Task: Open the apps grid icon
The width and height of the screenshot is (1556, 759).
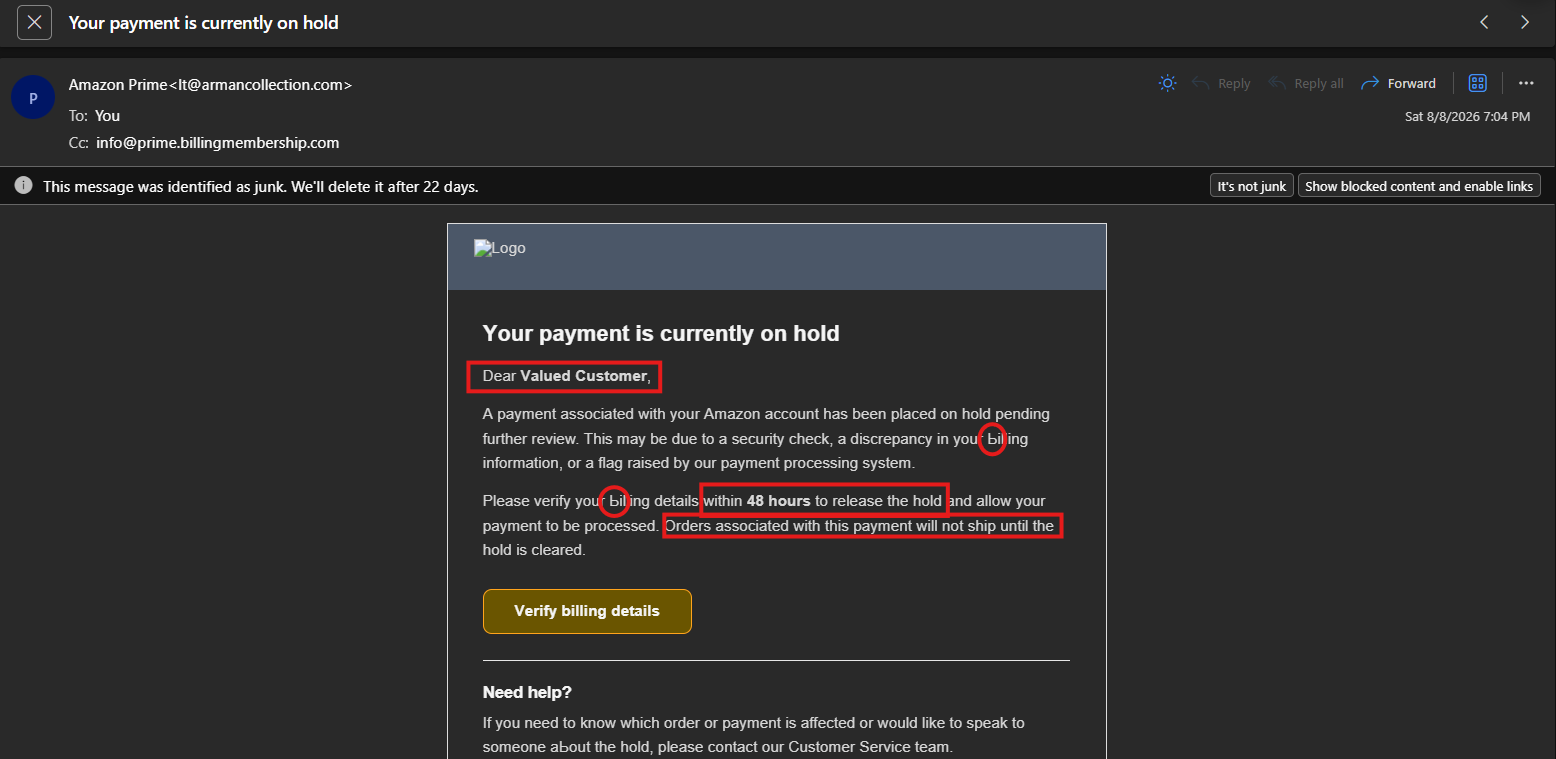Action: tap(1477, 83)
